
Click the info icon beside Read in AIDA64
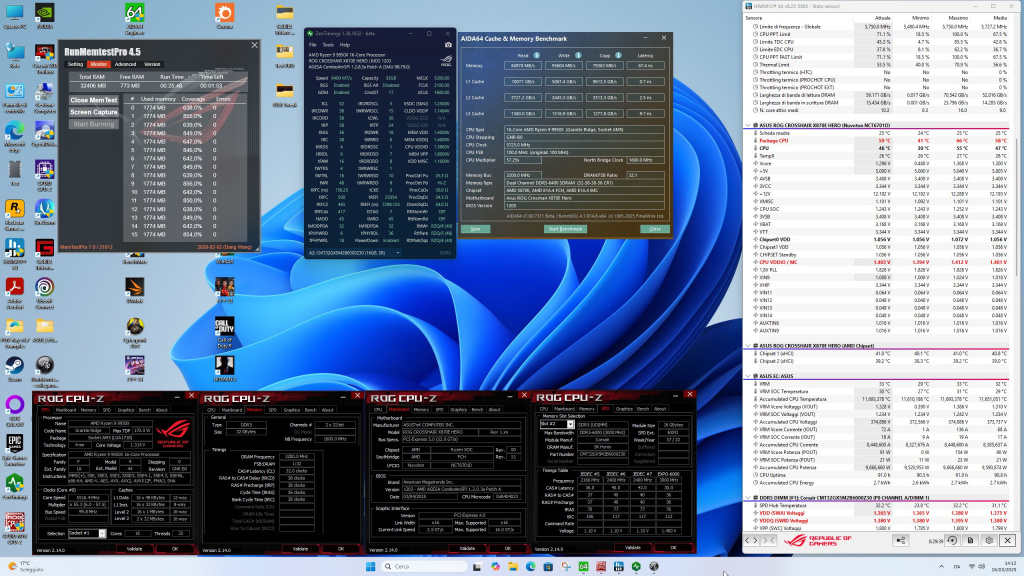coord(537,56)
